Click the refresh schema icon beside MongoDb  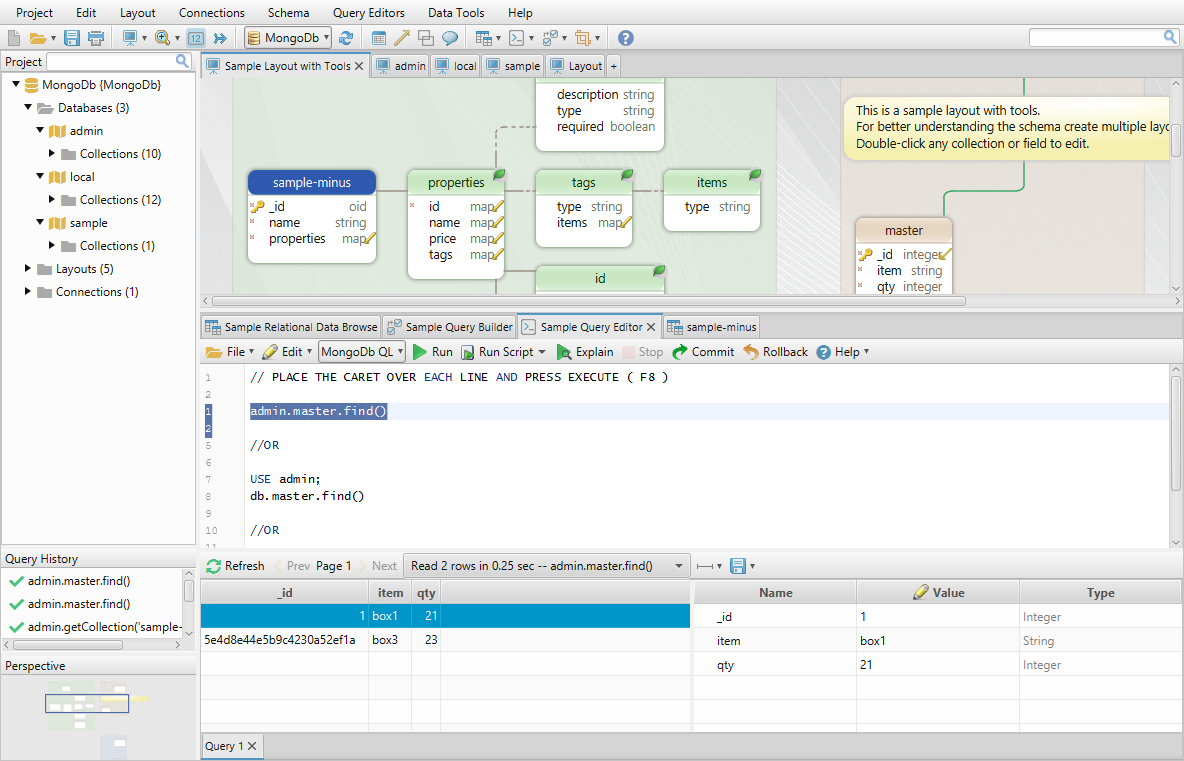tap(346, 38)
